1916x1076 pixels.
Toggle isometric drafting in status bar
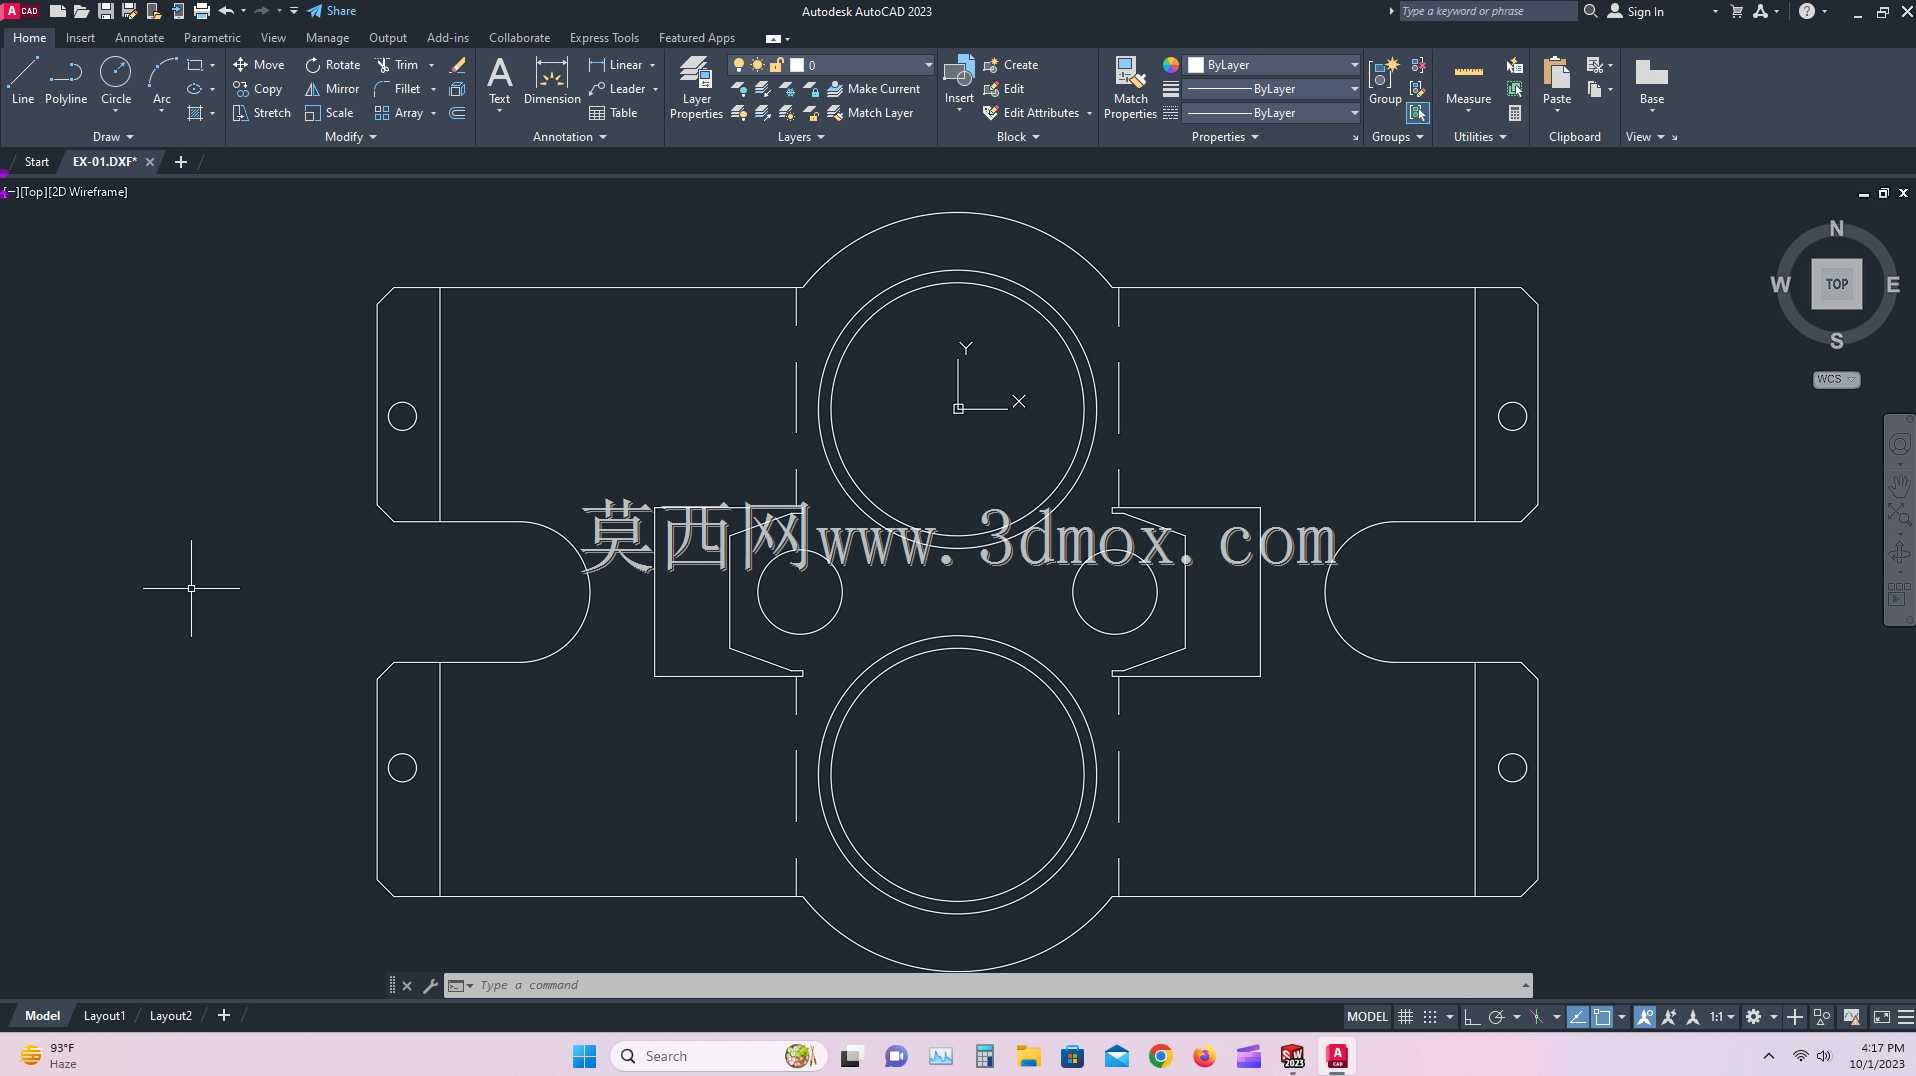tap(1537, 1016)
